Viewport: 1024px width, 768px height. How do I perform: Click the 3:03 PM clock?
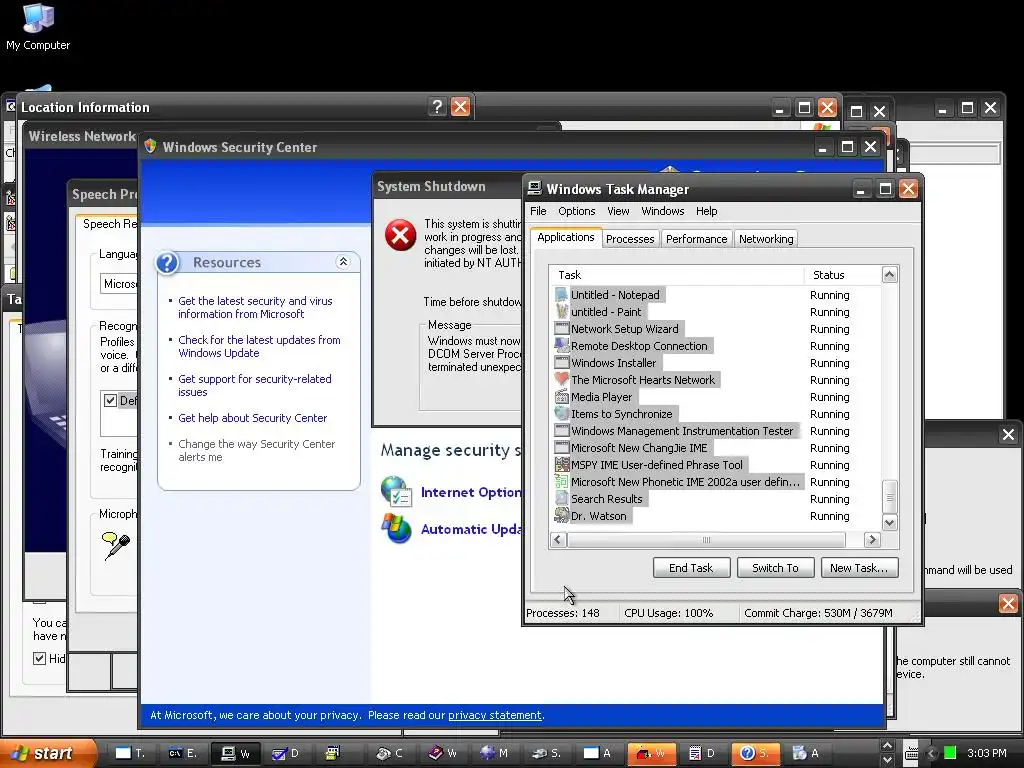987,753
